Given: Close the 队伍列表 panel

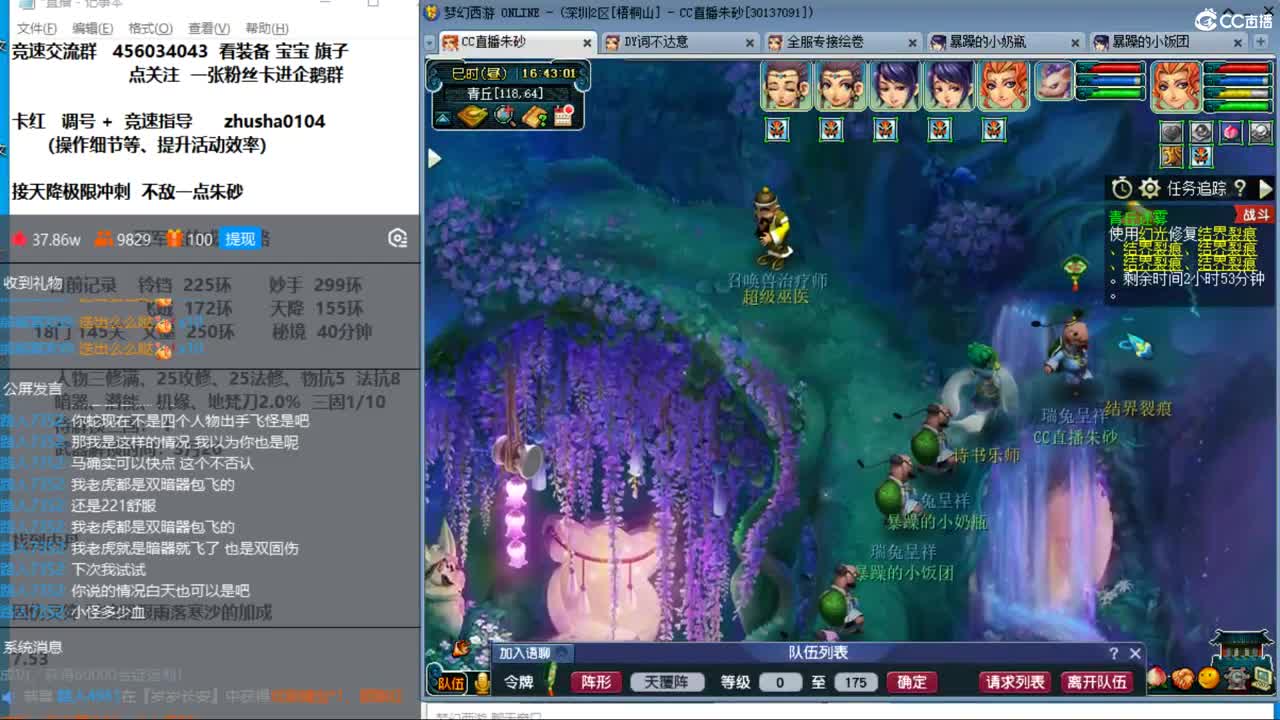Looking at the screenshot, I should 1135,653.
